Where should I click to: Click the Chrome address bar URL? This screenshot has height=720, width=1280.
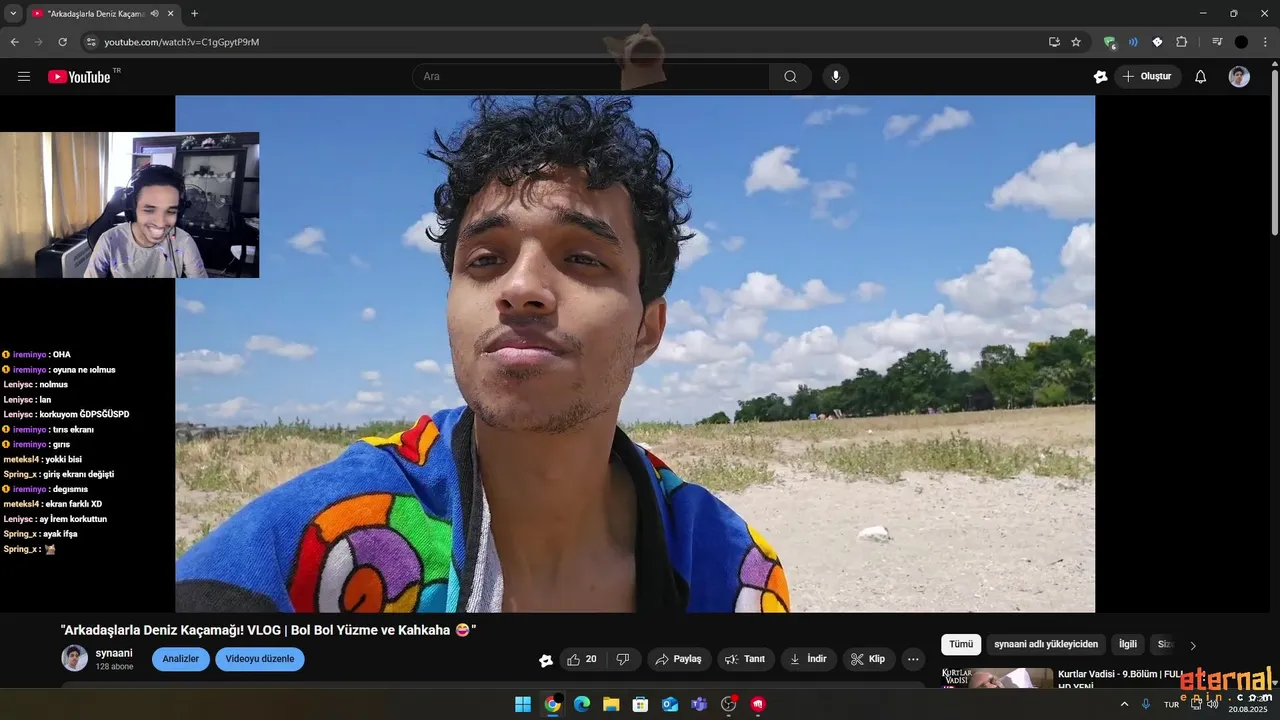tap(182, 42)
